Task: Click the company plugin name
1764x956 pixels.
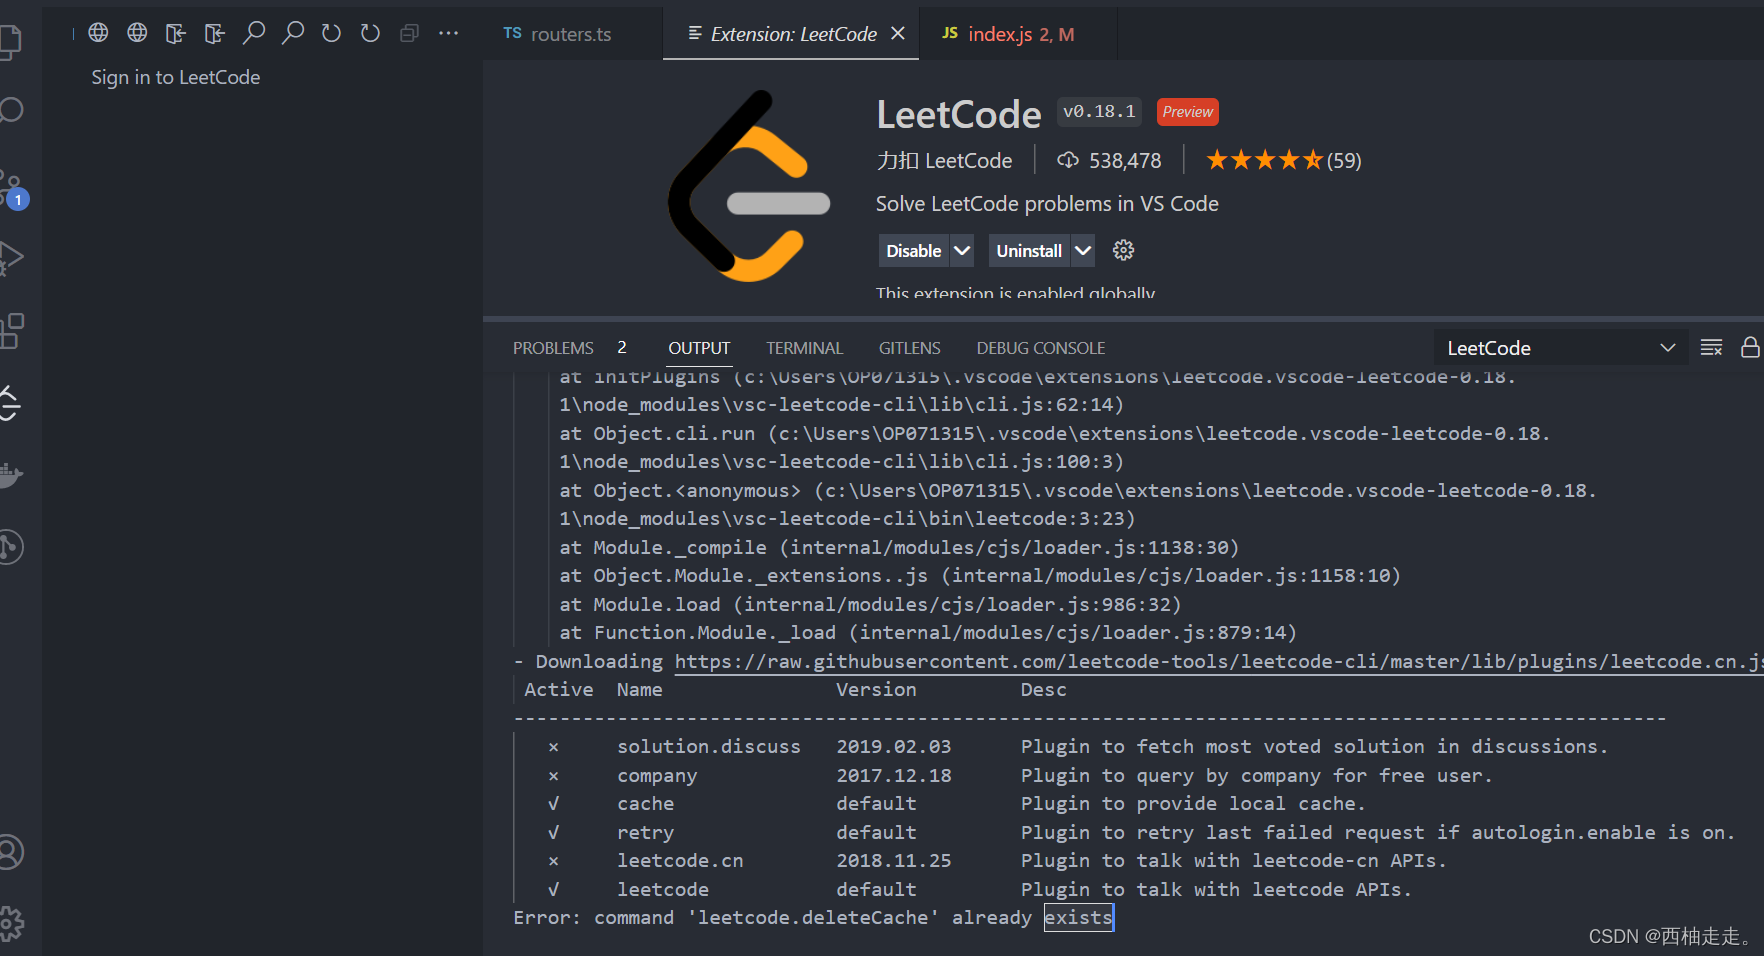Action: [657, 776]
